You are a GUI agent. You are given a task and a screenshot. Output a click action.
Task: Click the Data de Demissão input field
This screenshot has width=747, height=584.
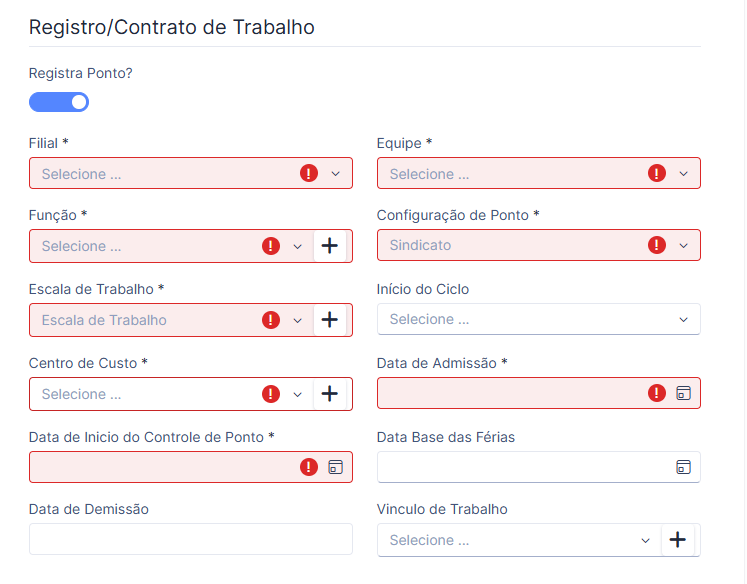pos(191,539)
